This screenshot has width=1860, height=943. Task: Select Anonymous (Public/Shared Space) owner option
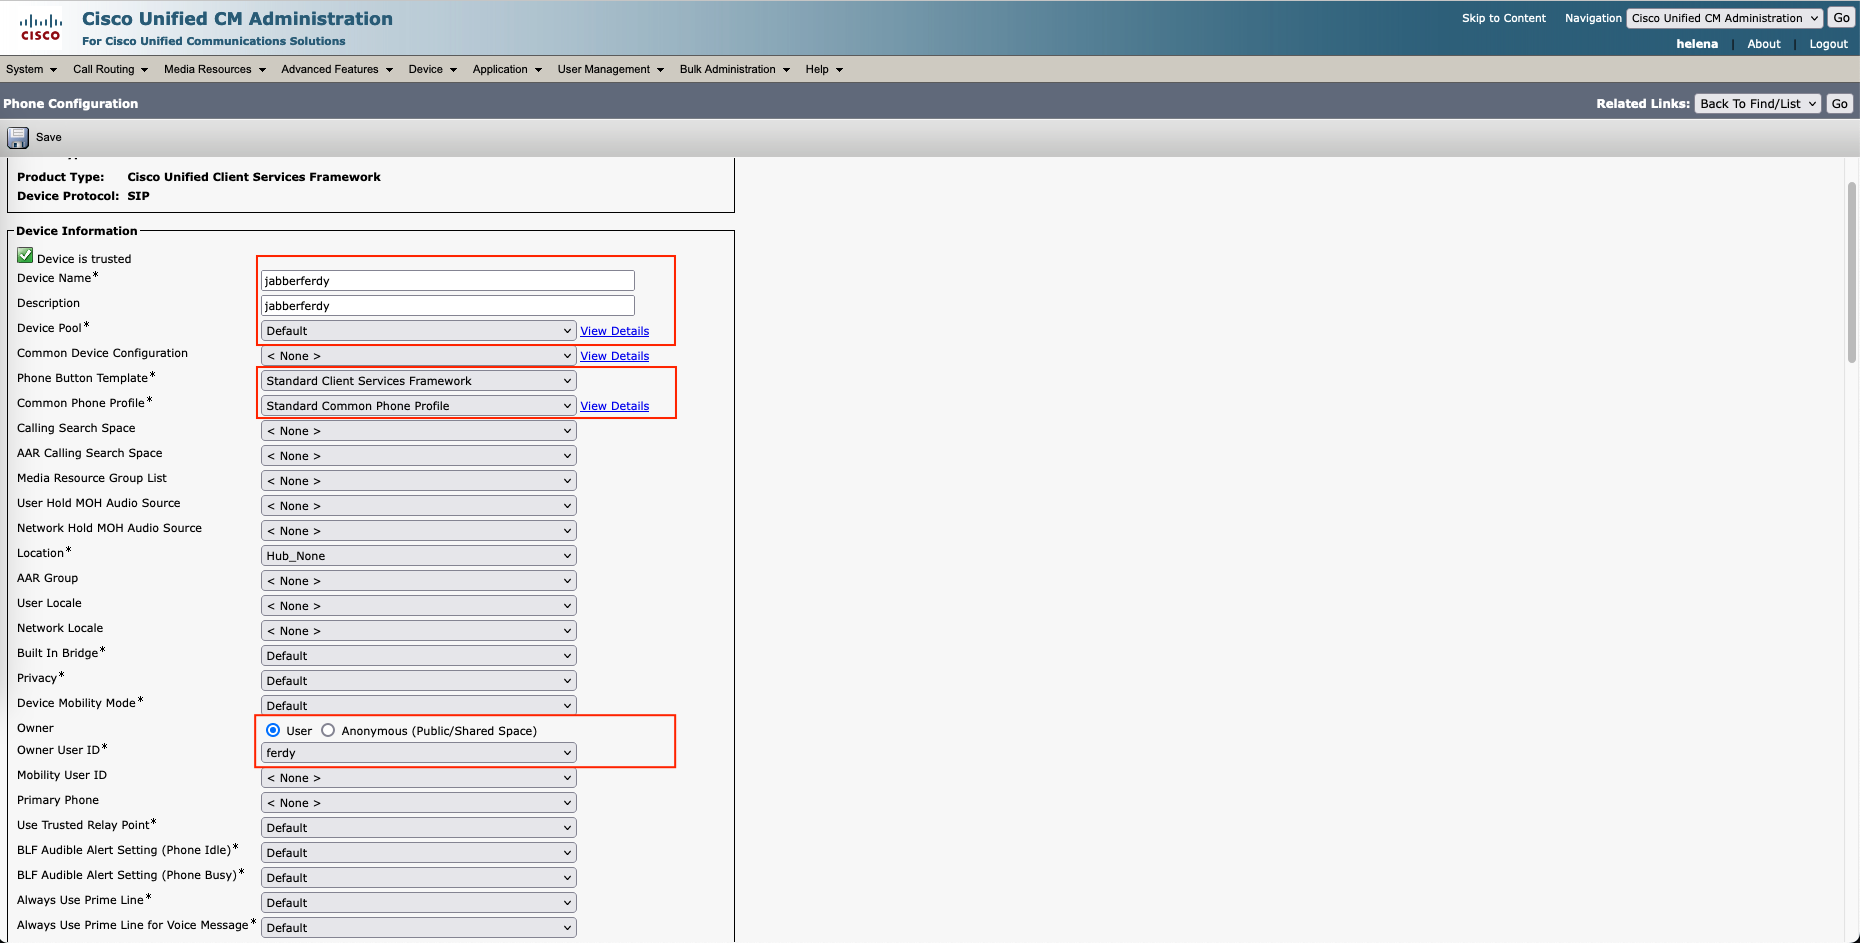coord(328,731)
